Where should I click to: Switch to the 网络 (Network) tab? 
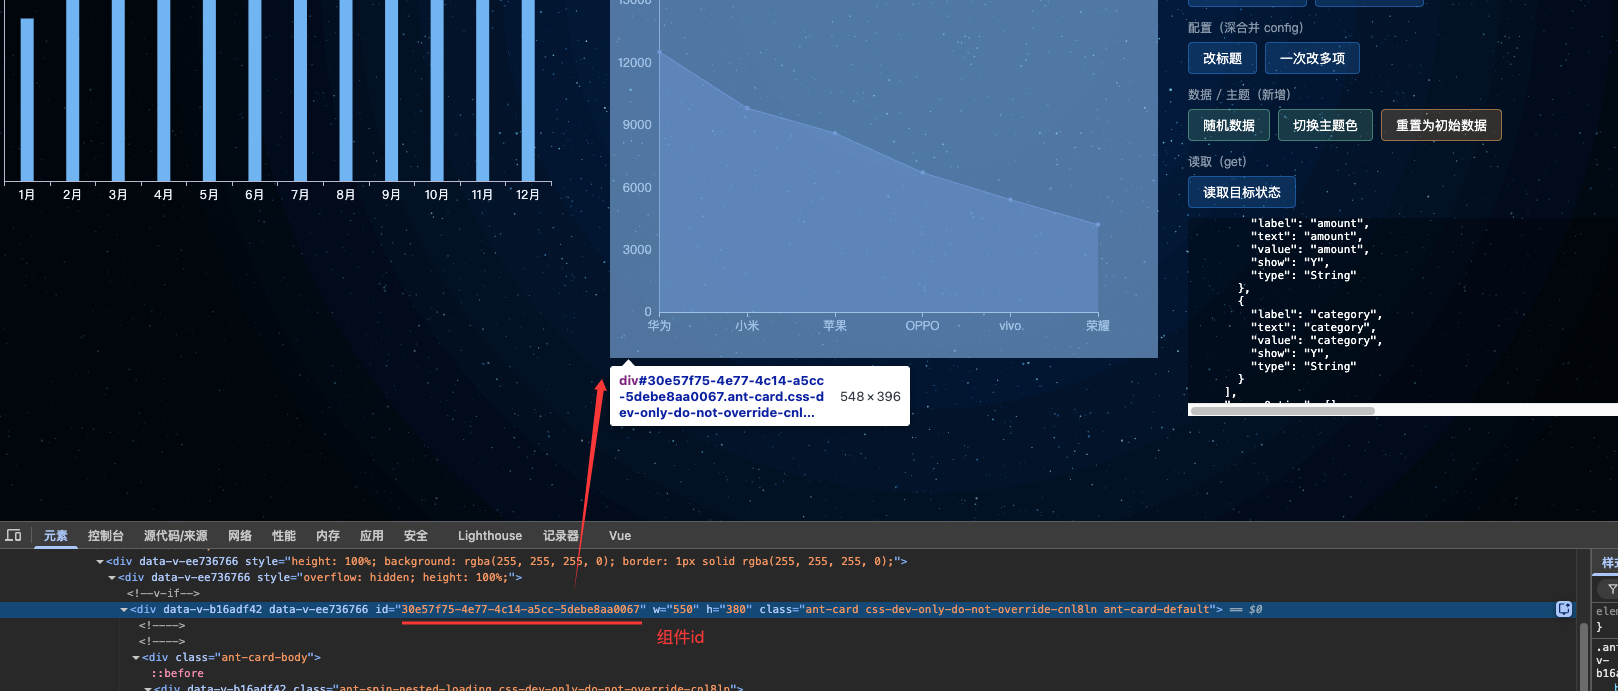click(240, 535)
